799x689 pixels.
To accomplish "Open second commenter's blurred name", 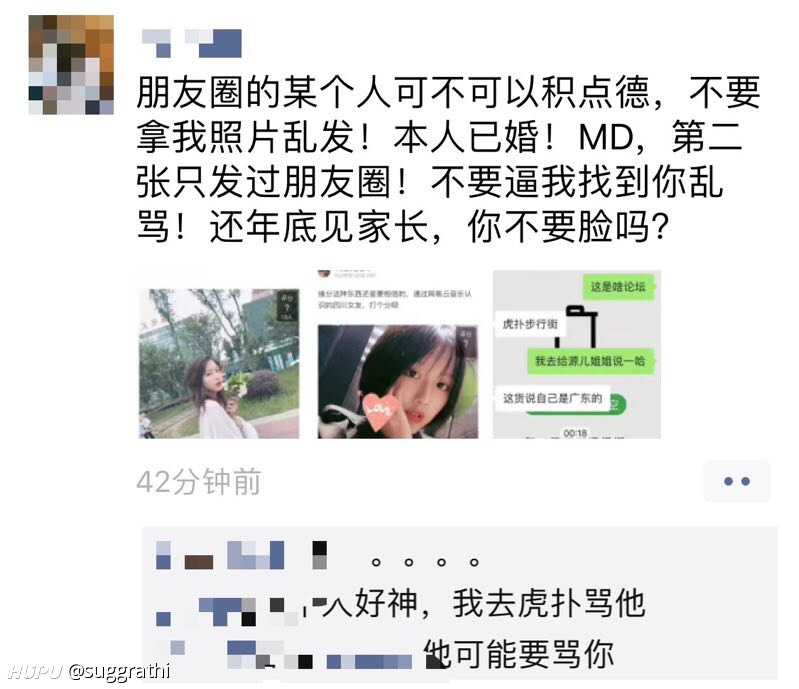I will point(227,611).
